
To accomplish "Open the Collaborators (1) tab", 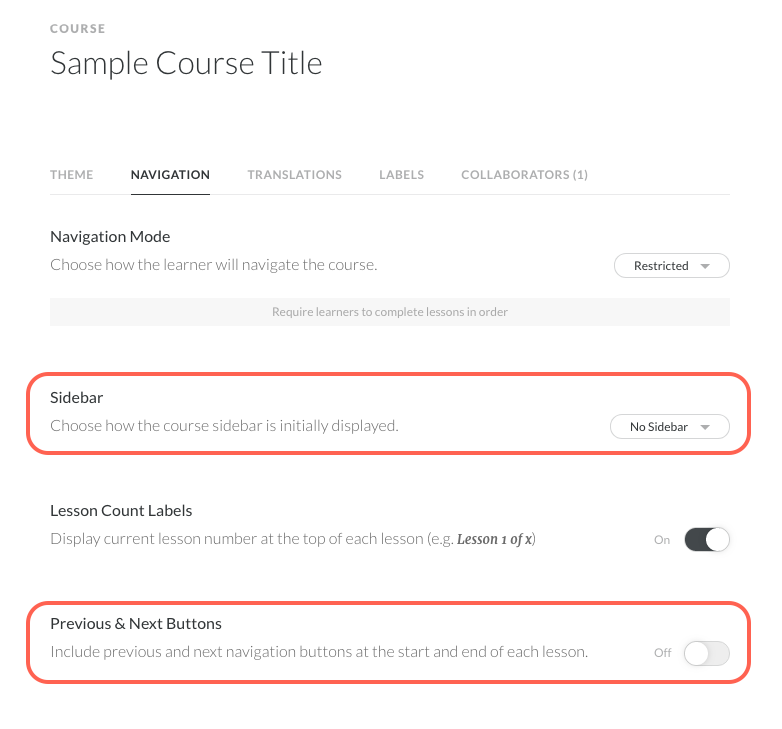I will (524, 175).
